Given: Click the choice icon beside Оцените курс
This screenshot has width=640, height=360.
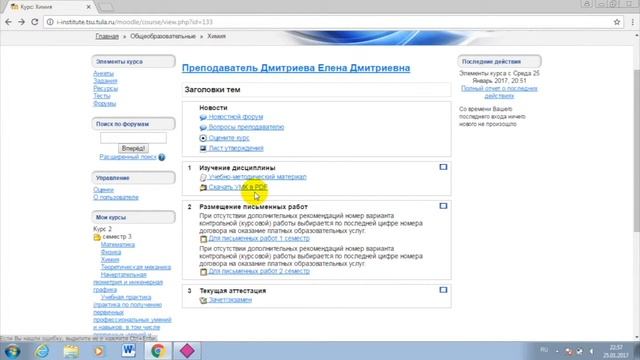Looking at the screenshot, I should (203, 138).
